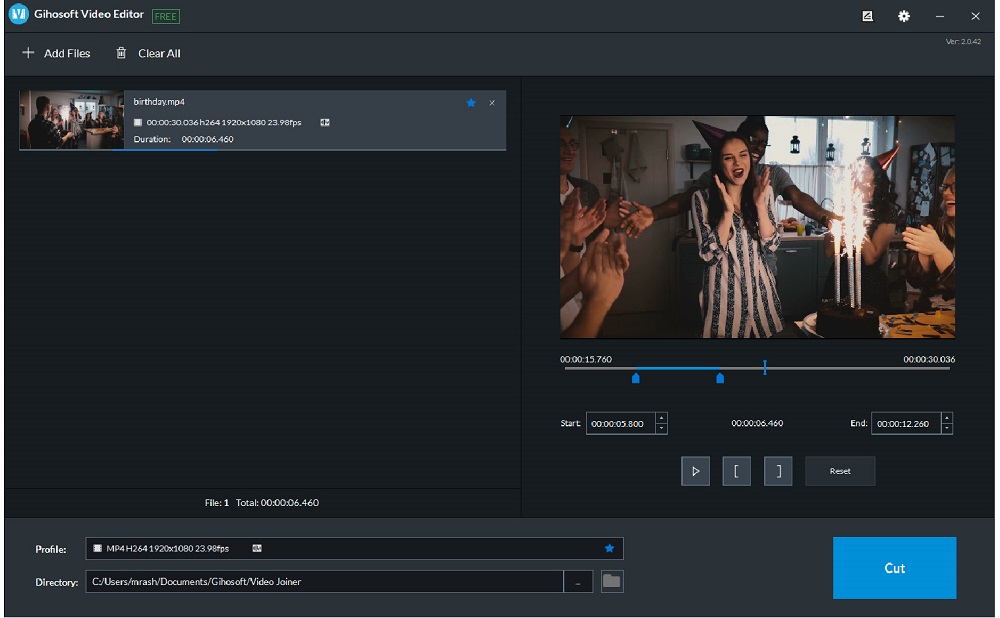Open the Settings gear icon

coord(902,16)
